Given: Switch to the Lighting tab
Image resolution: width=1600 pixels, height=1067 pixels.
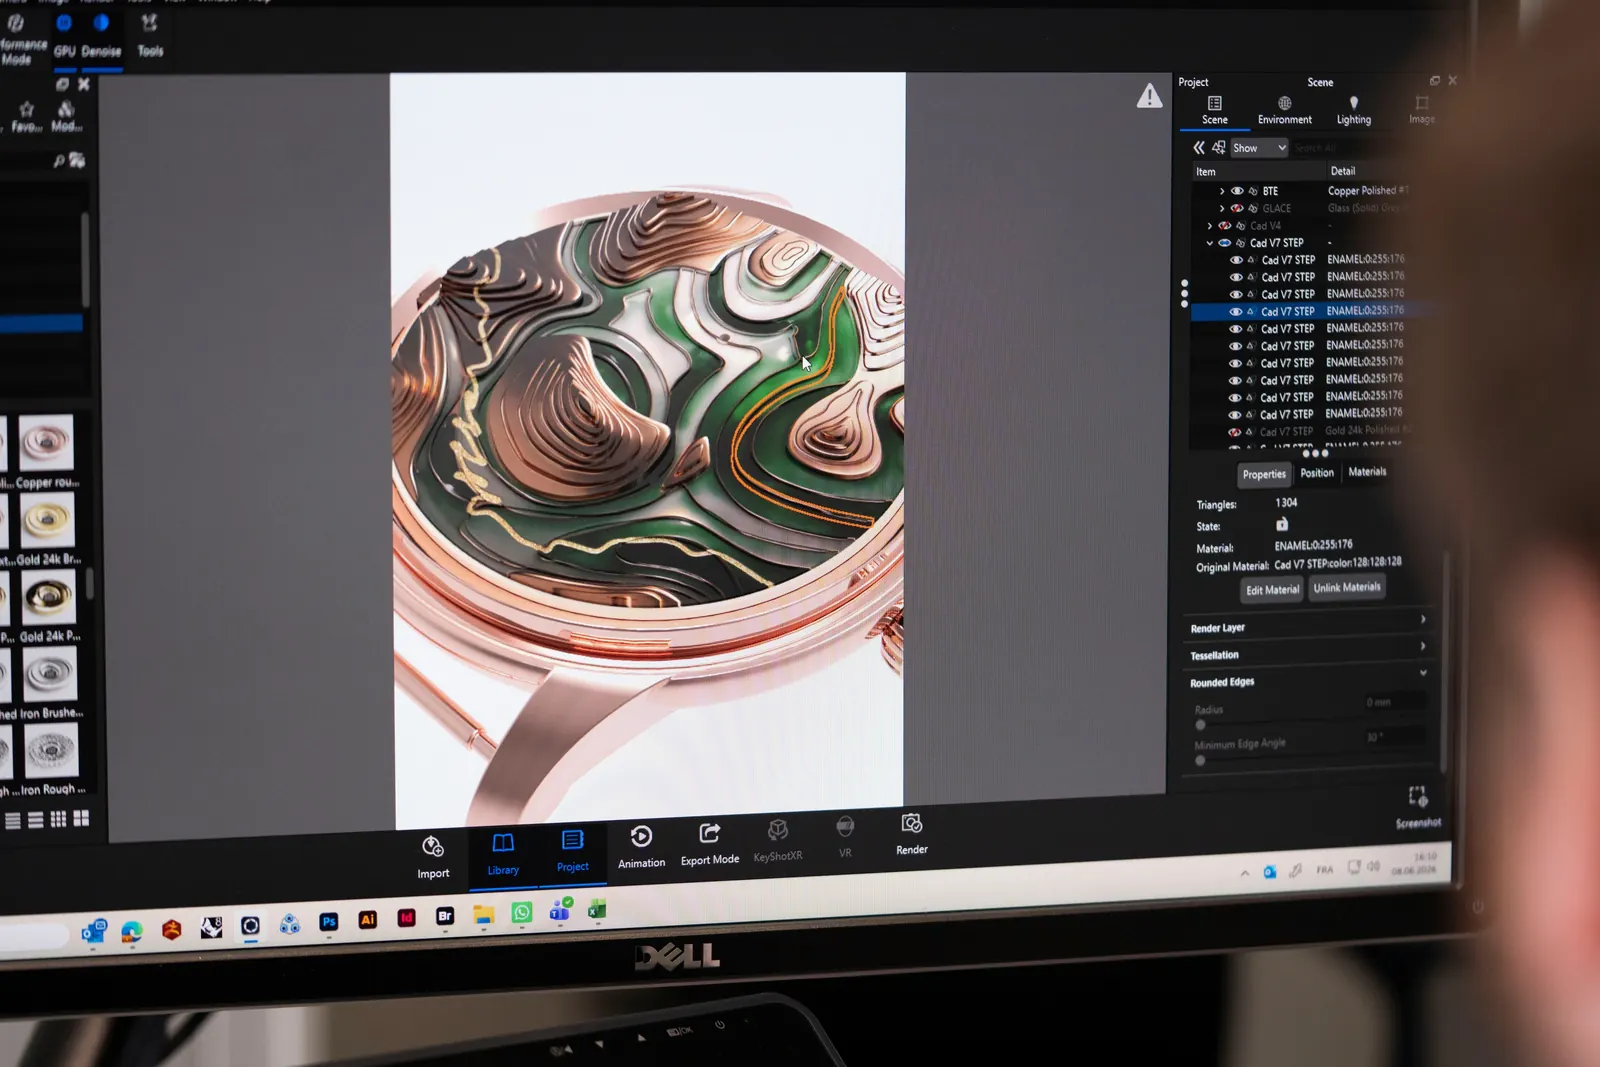Looking at the screenshot, I should [1354, 111].
